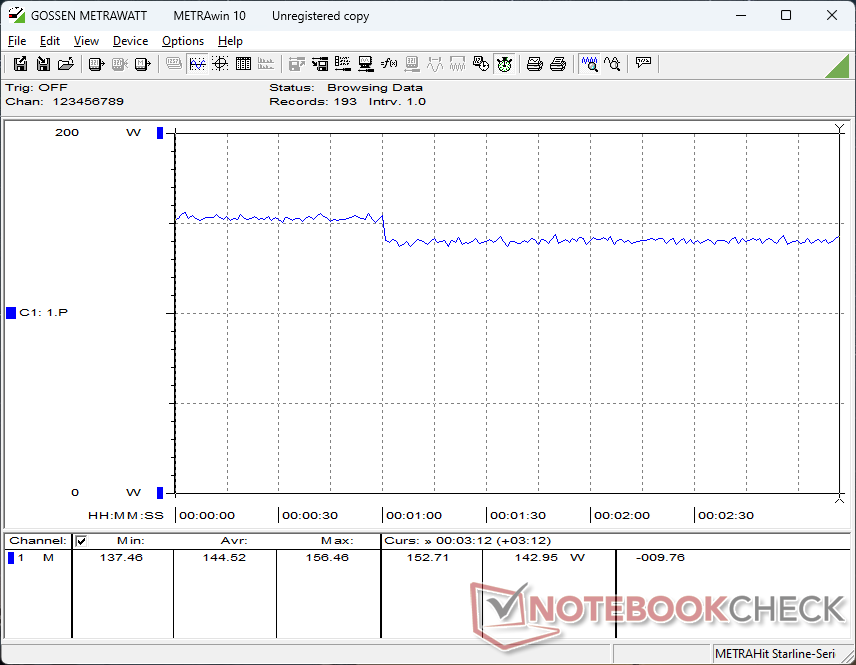Viewport: 856px width, 665px height.
Task: Click the cursor value 142.95 W
Action: [x=550, y=557]
